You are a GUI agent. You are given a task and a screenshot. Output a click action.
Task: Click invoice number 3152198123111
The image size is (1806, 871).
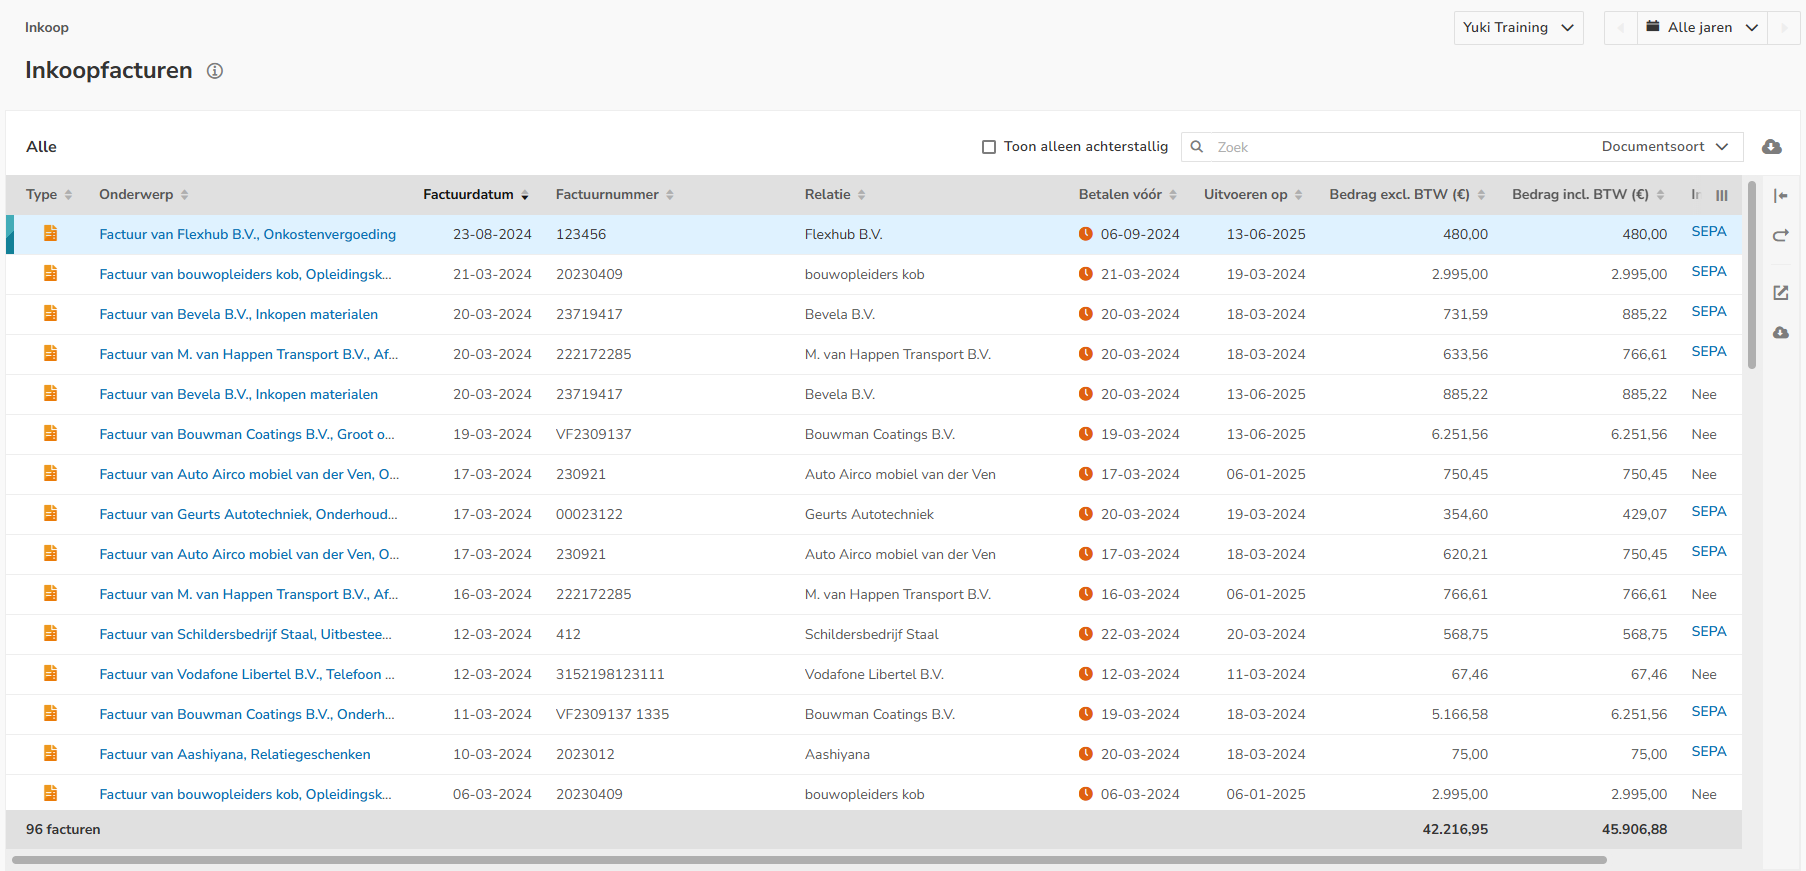[x=610, y=674]
